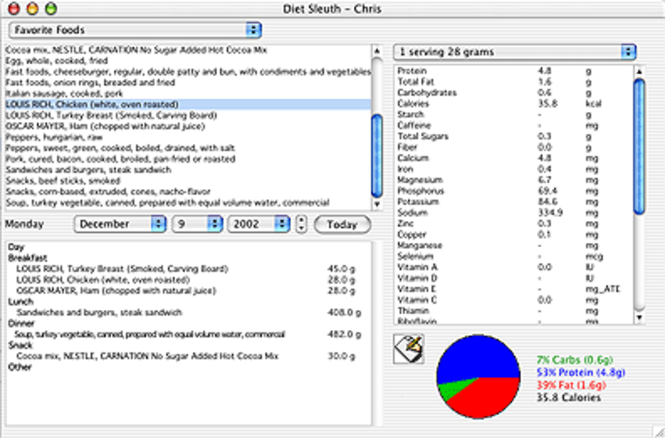Screen dimensions: 665x438
Task: Select LOUIS RICH Turkey Breast in favorites list
Action: click(187, 115)
